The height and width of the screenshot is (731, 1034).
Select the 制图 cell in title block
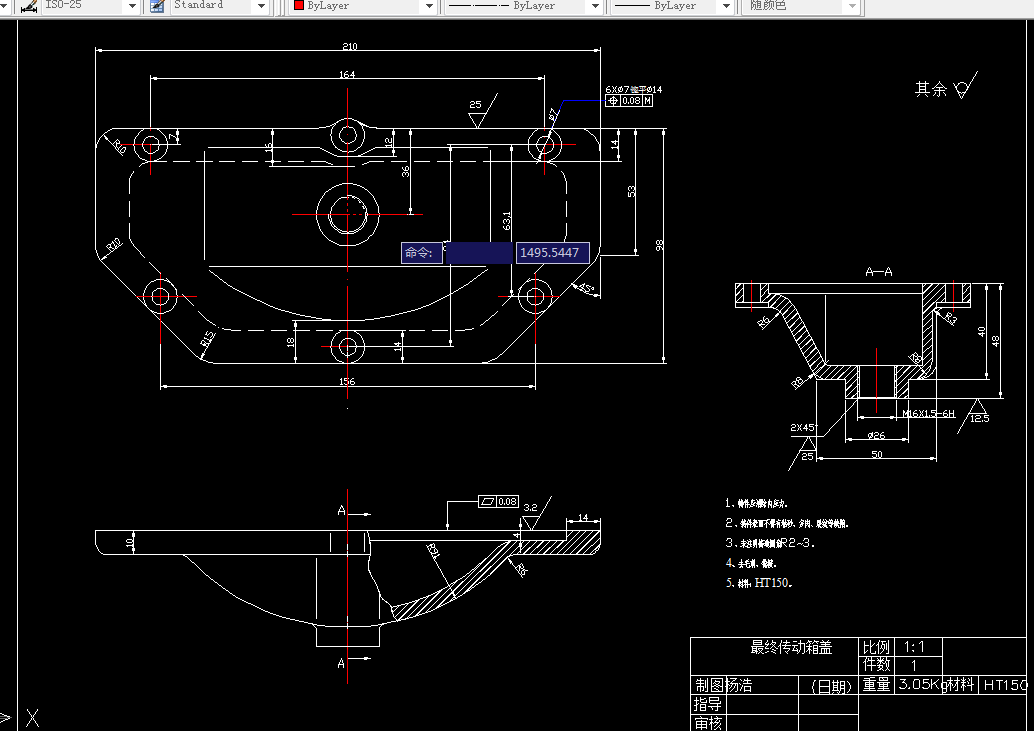pos(709,685)
